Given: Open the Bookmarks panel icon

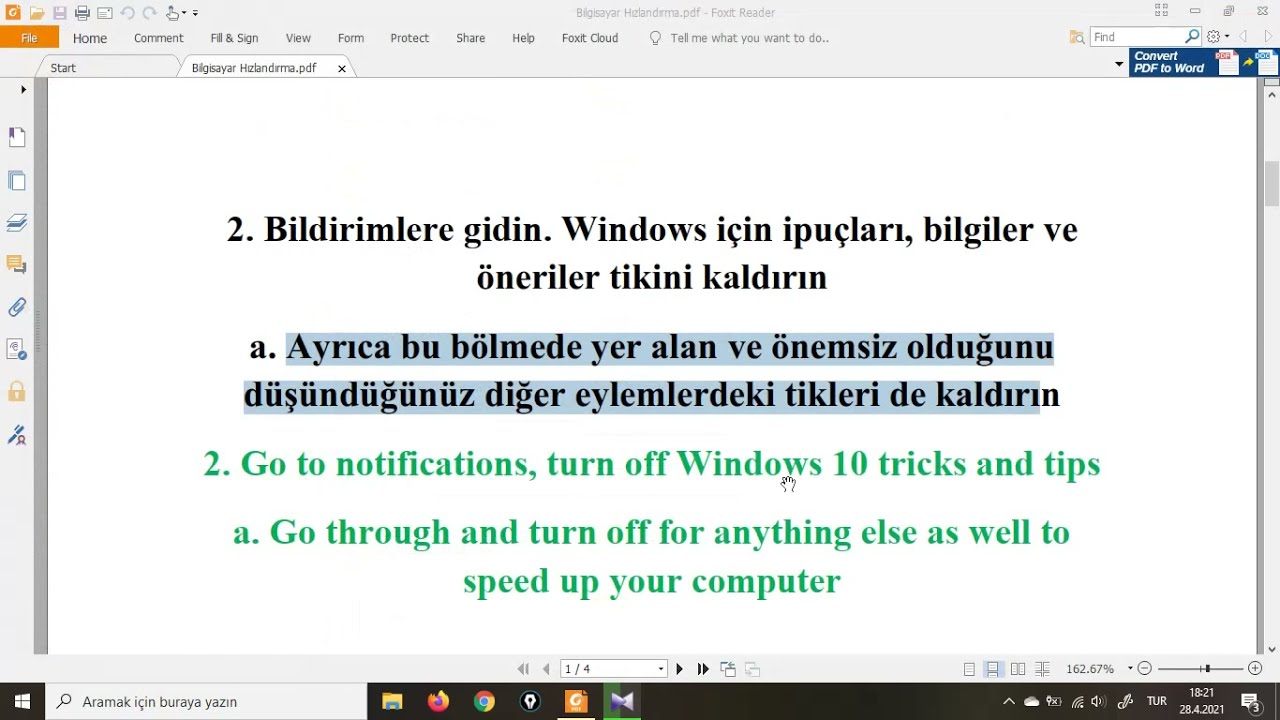Looking at the screenshot, I should point(17,137).
